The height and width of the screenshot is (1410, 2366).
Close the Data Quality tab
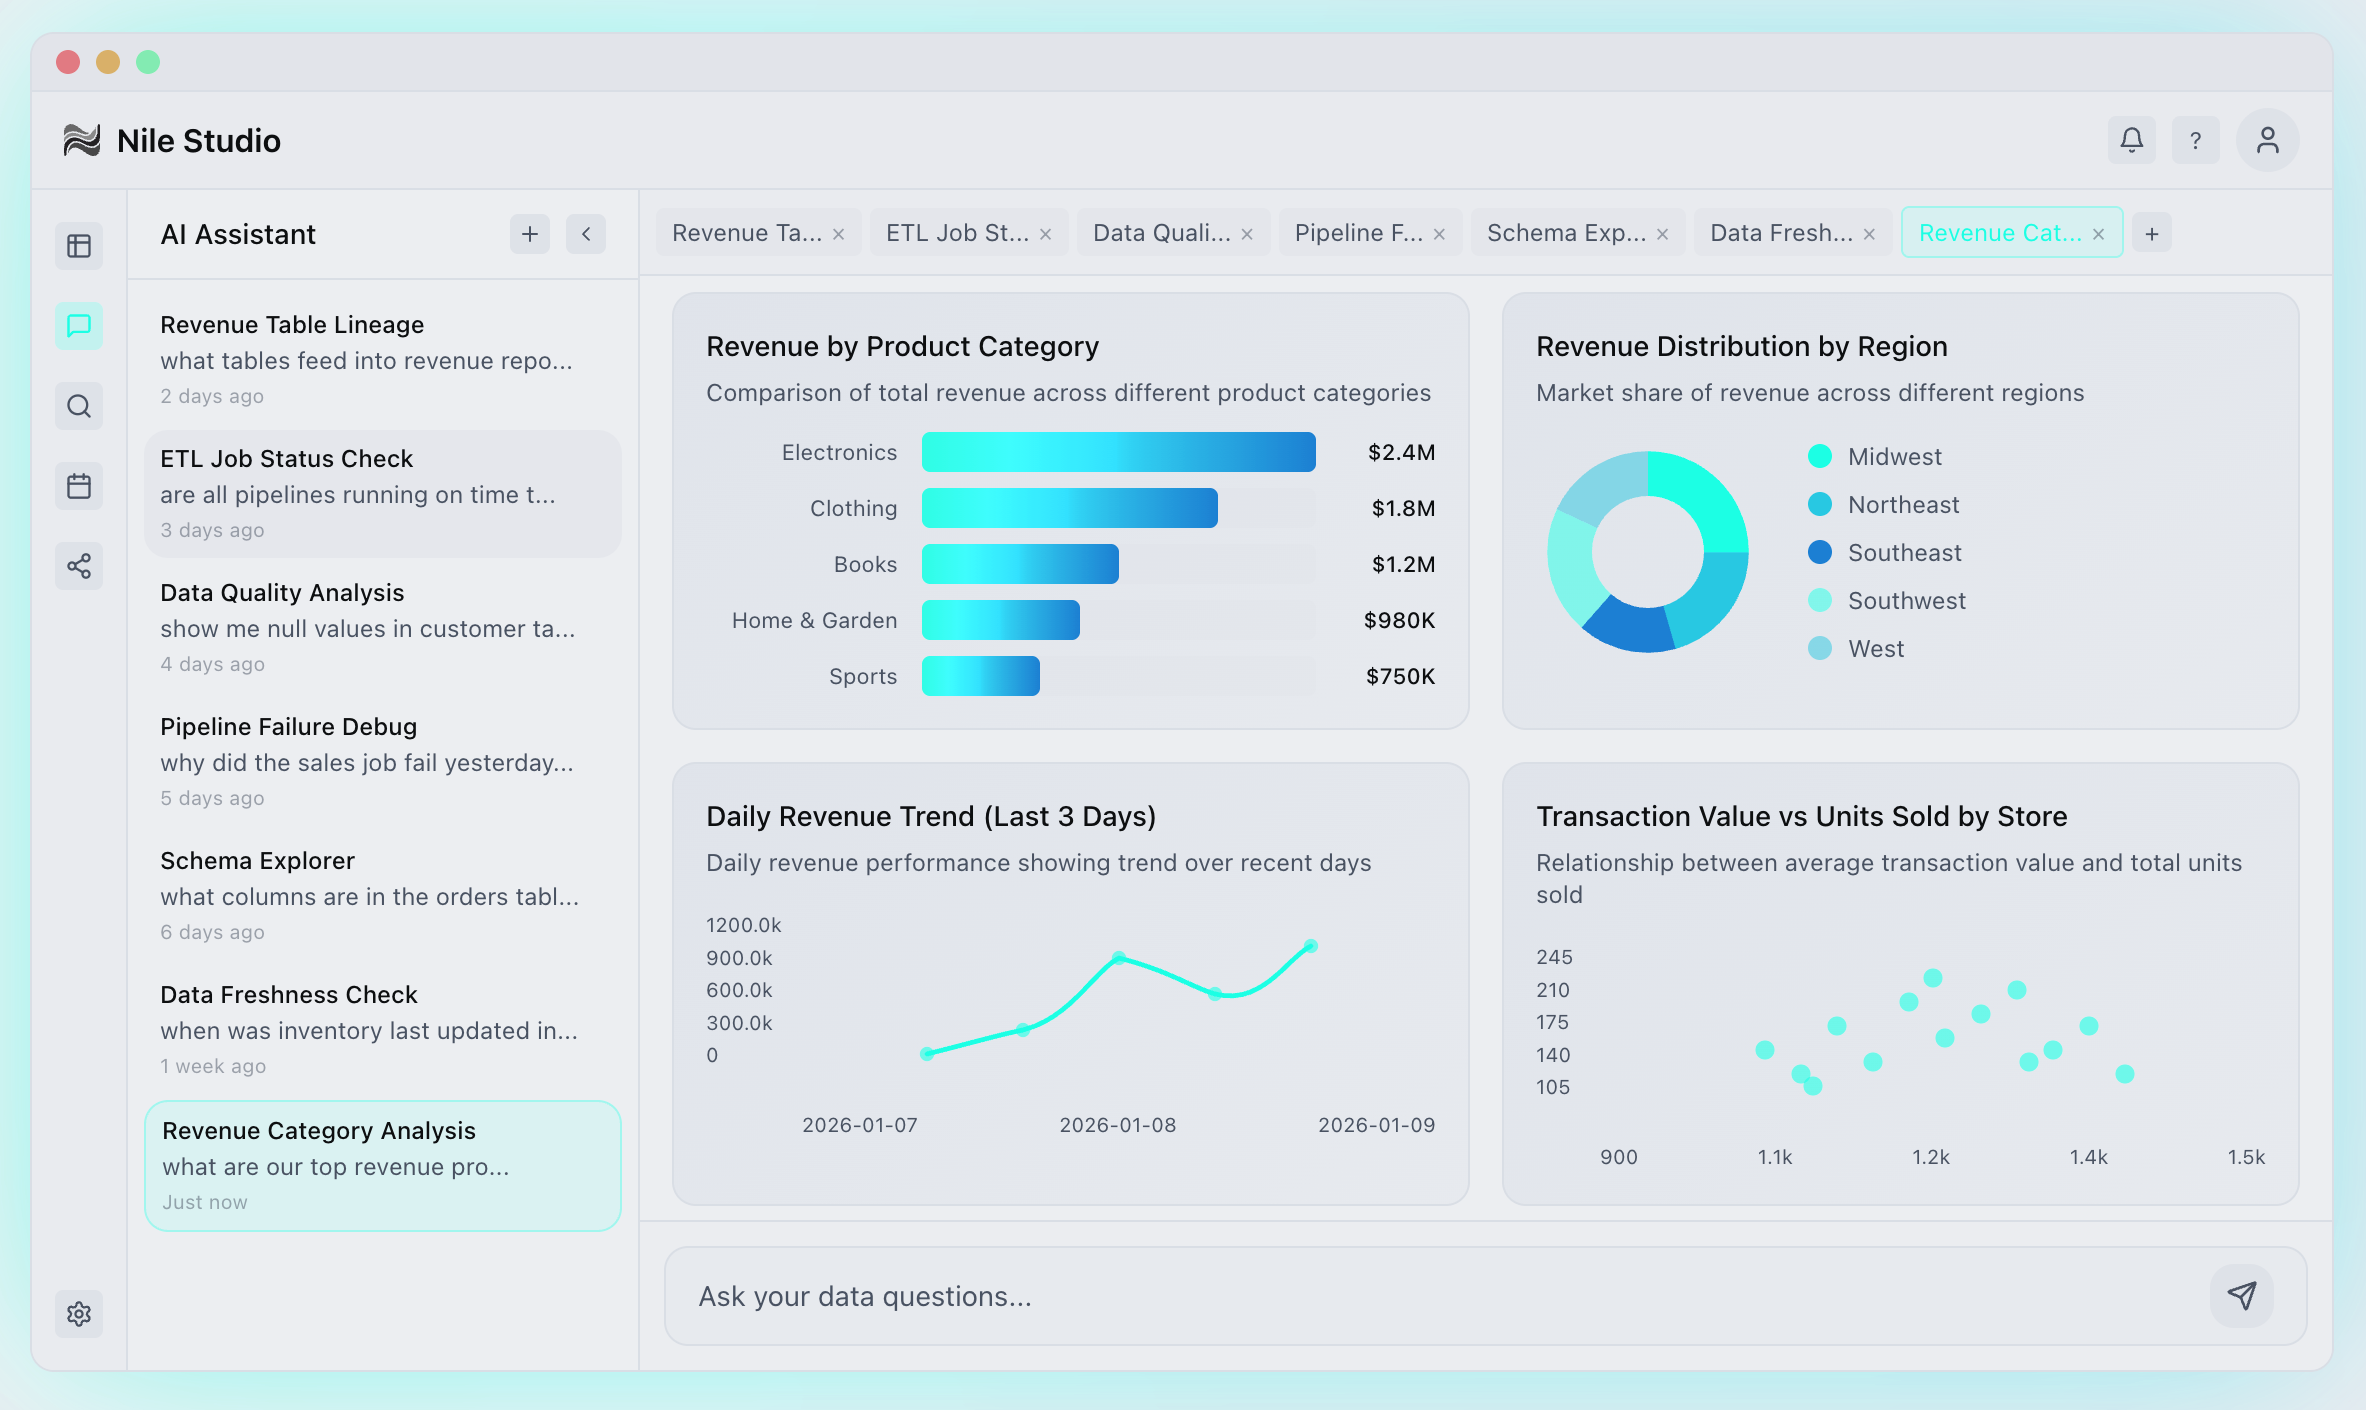click(x=1246, y=232)
